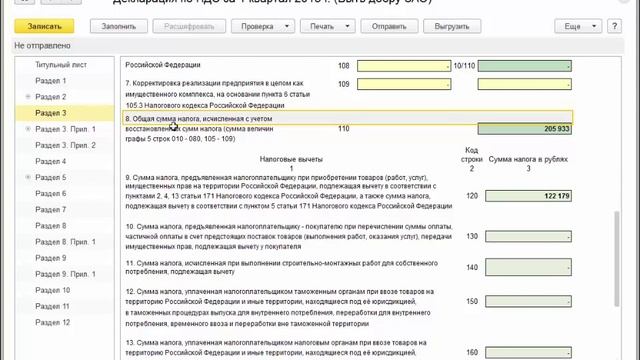Image resolution: width=640 pixels, height=360 pixels.
Task: Click the line 110 field showing 205 933
Action: (x=524, y=129)
